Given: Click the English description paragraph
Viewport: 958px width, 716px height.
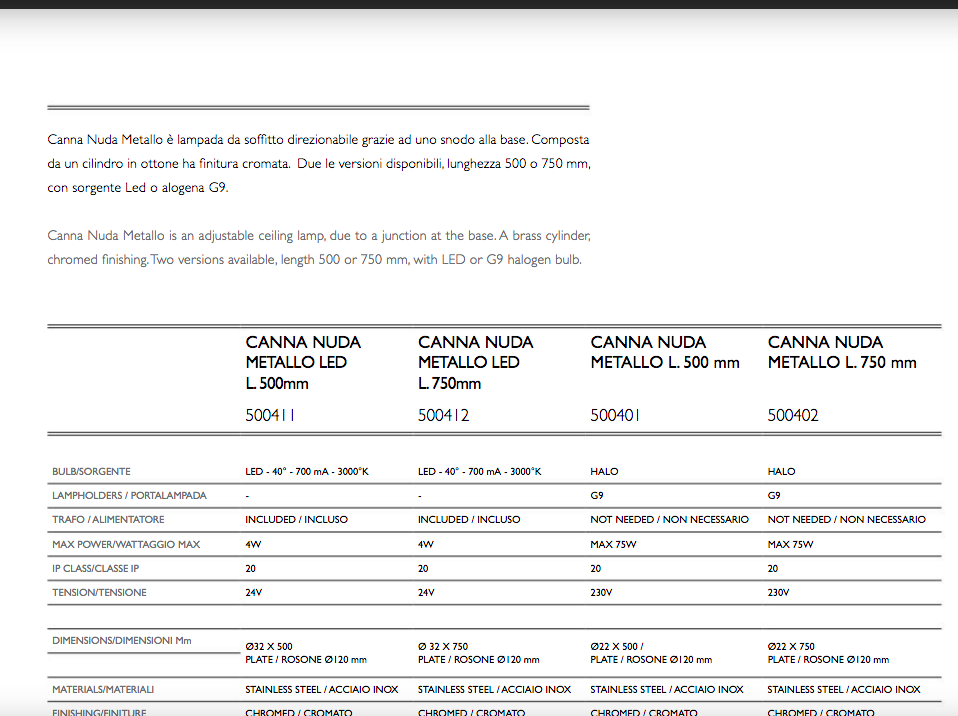Looking at the screenshot, I should [x=320, y=248].
